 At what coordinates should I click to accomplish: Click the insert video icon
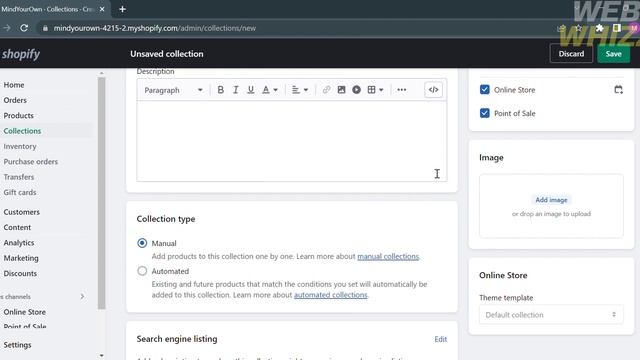356,90
